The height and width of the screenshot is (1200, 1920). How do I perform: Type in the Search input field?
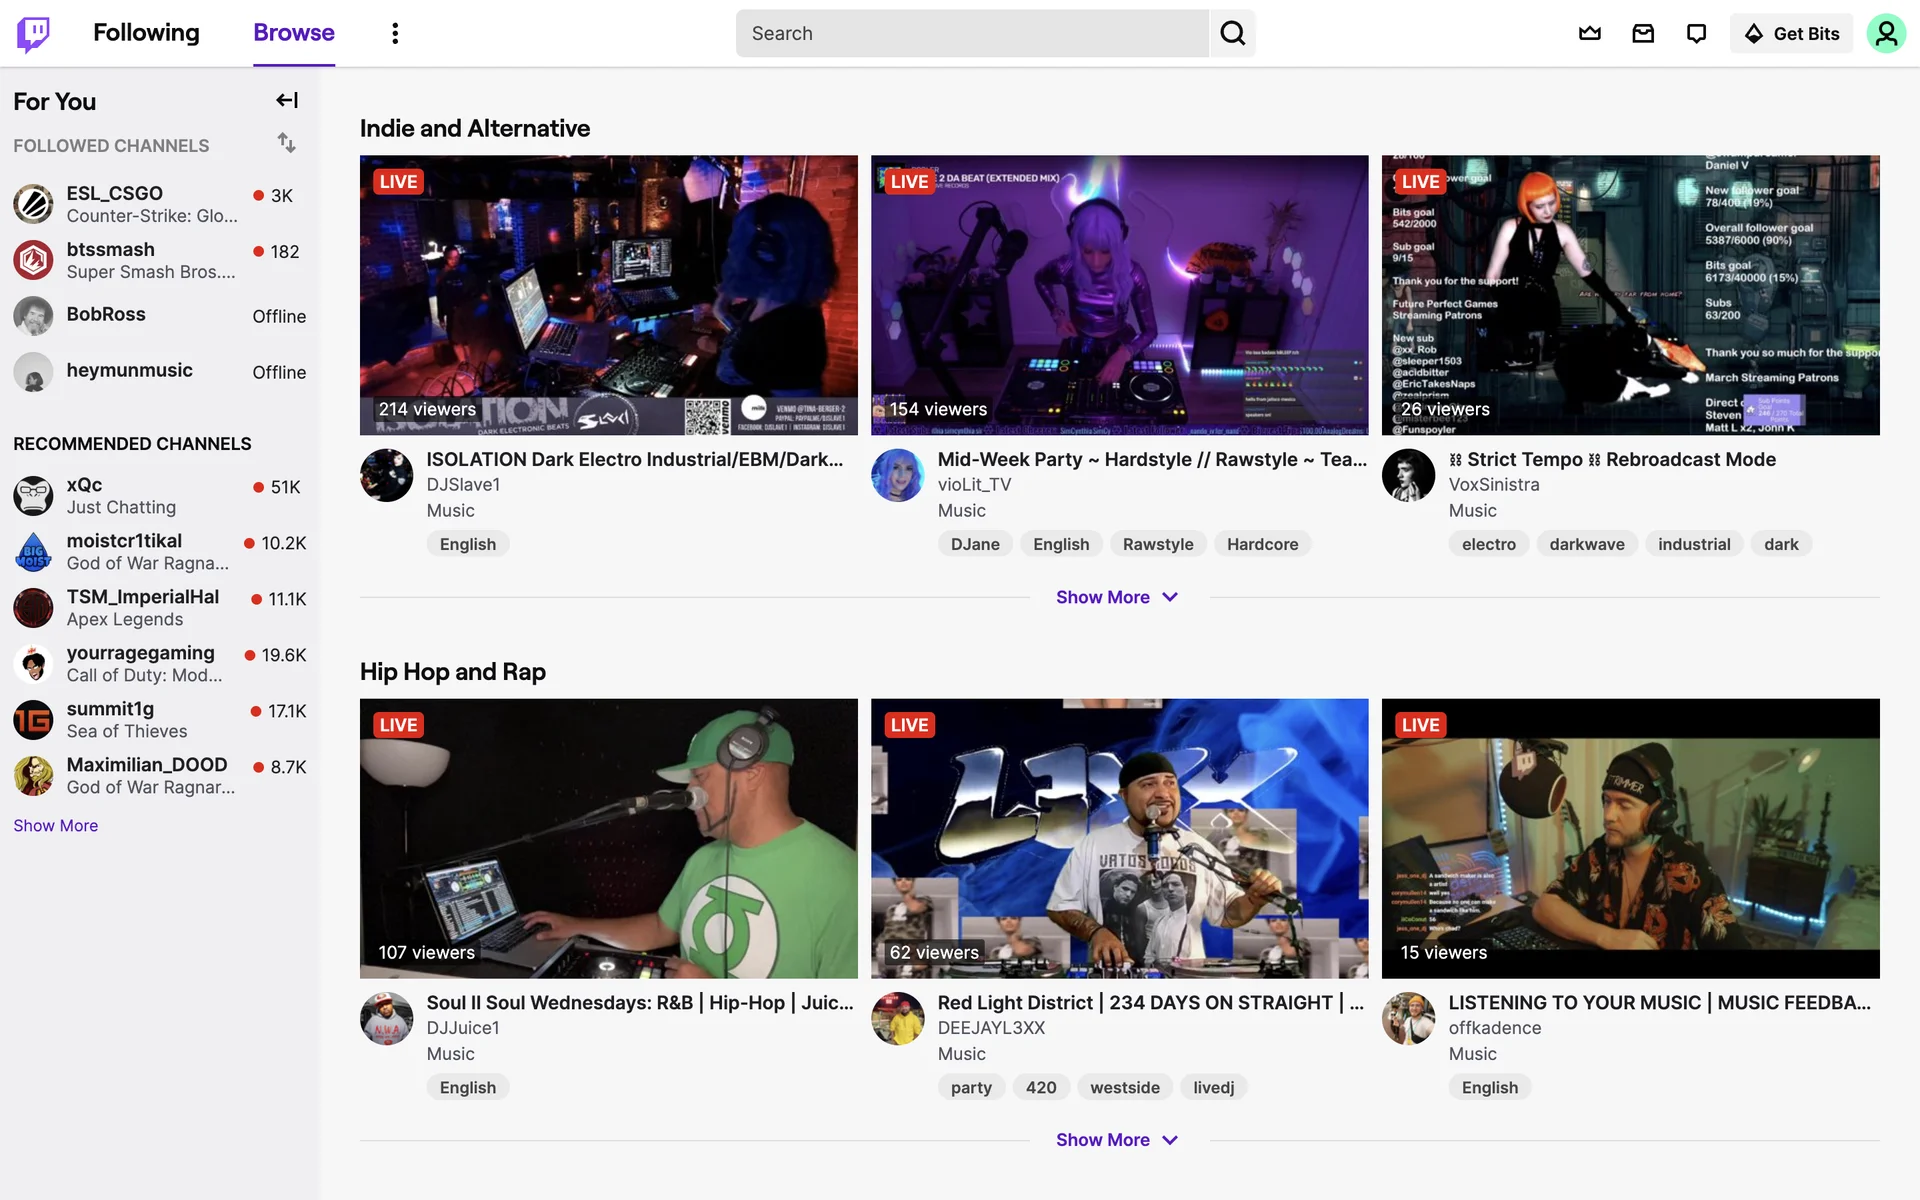pos(972,33)
